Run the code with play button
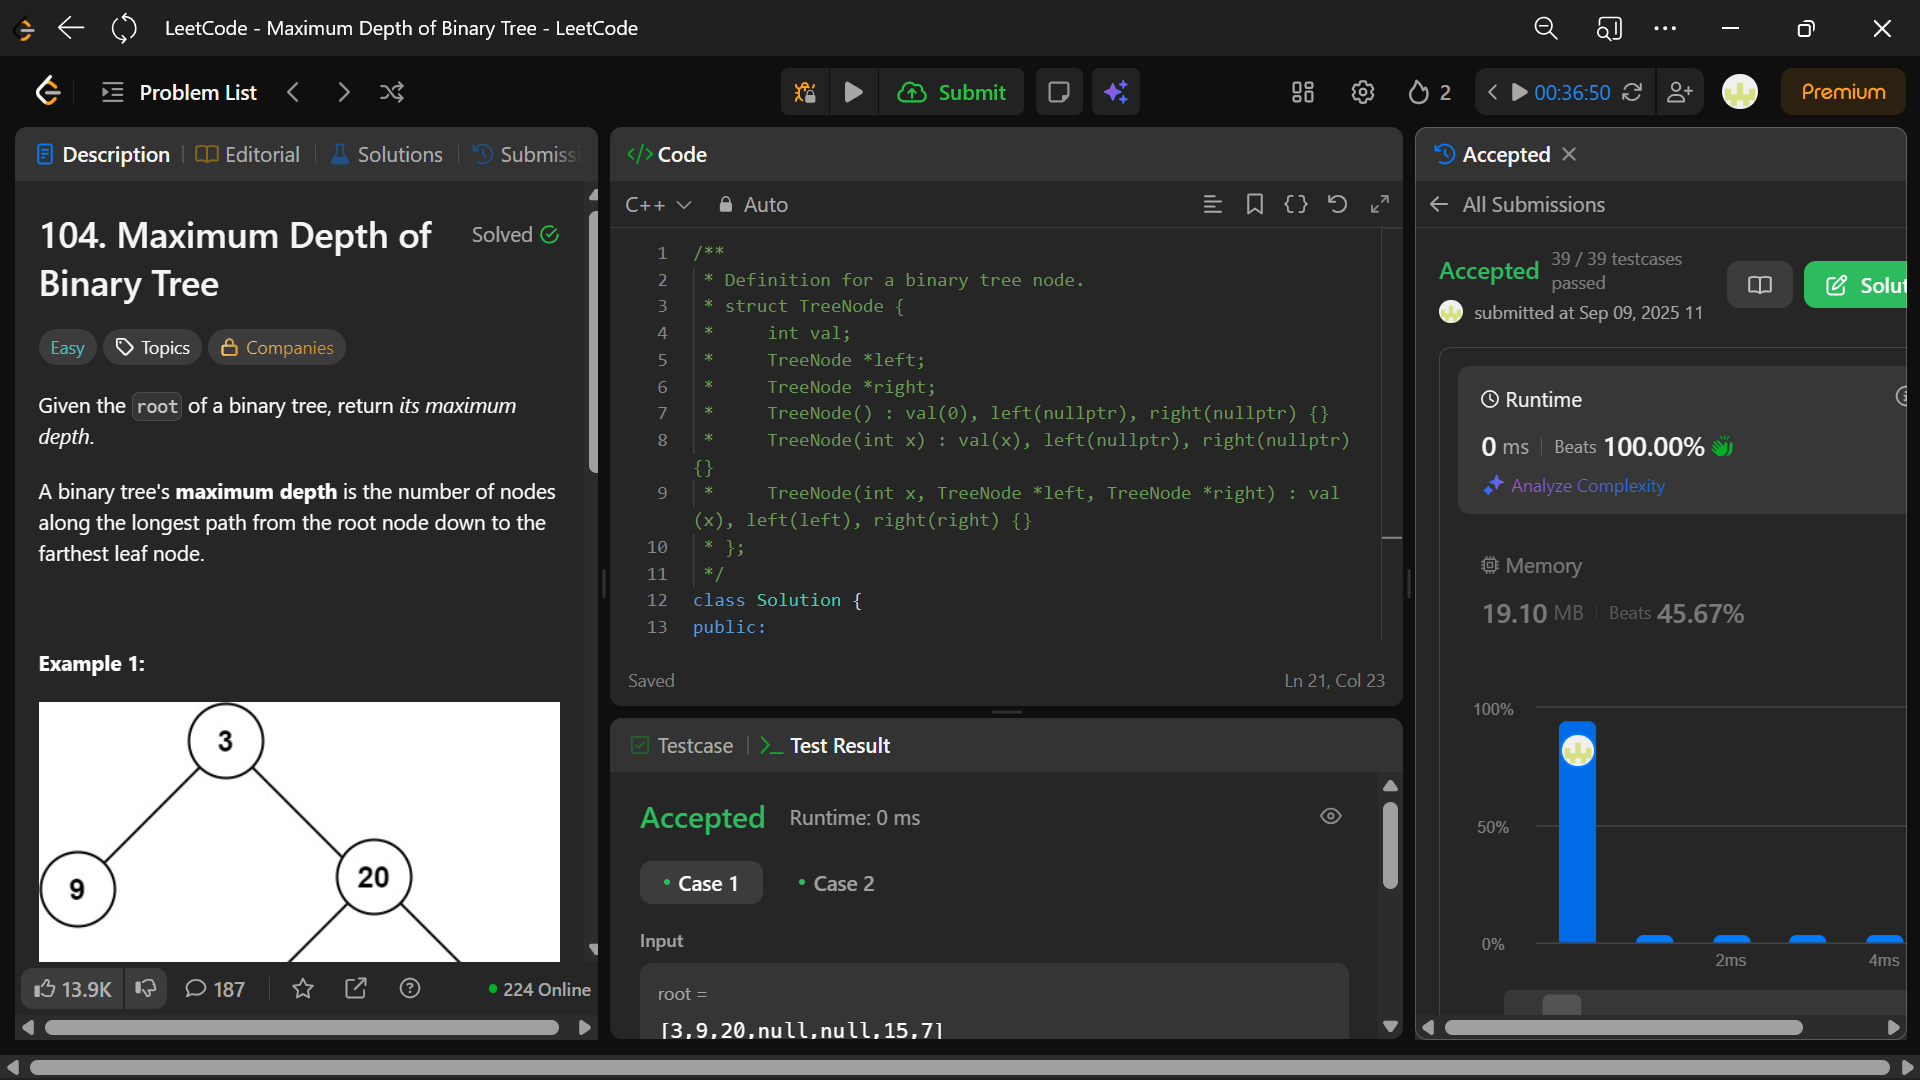This screenshot has width=1920, height=1080. pyautogui.click(x=853, y=92)
